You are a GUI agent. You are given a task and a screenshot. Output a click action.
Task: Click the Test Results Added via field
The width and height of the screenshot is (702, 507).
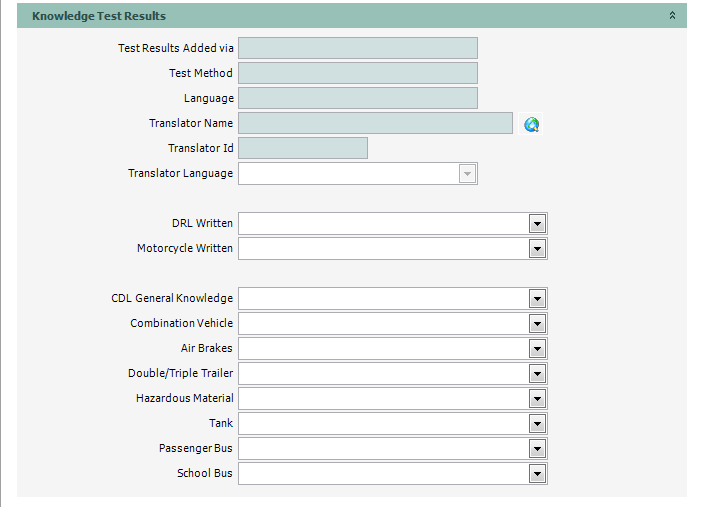[x=357, y=48]
